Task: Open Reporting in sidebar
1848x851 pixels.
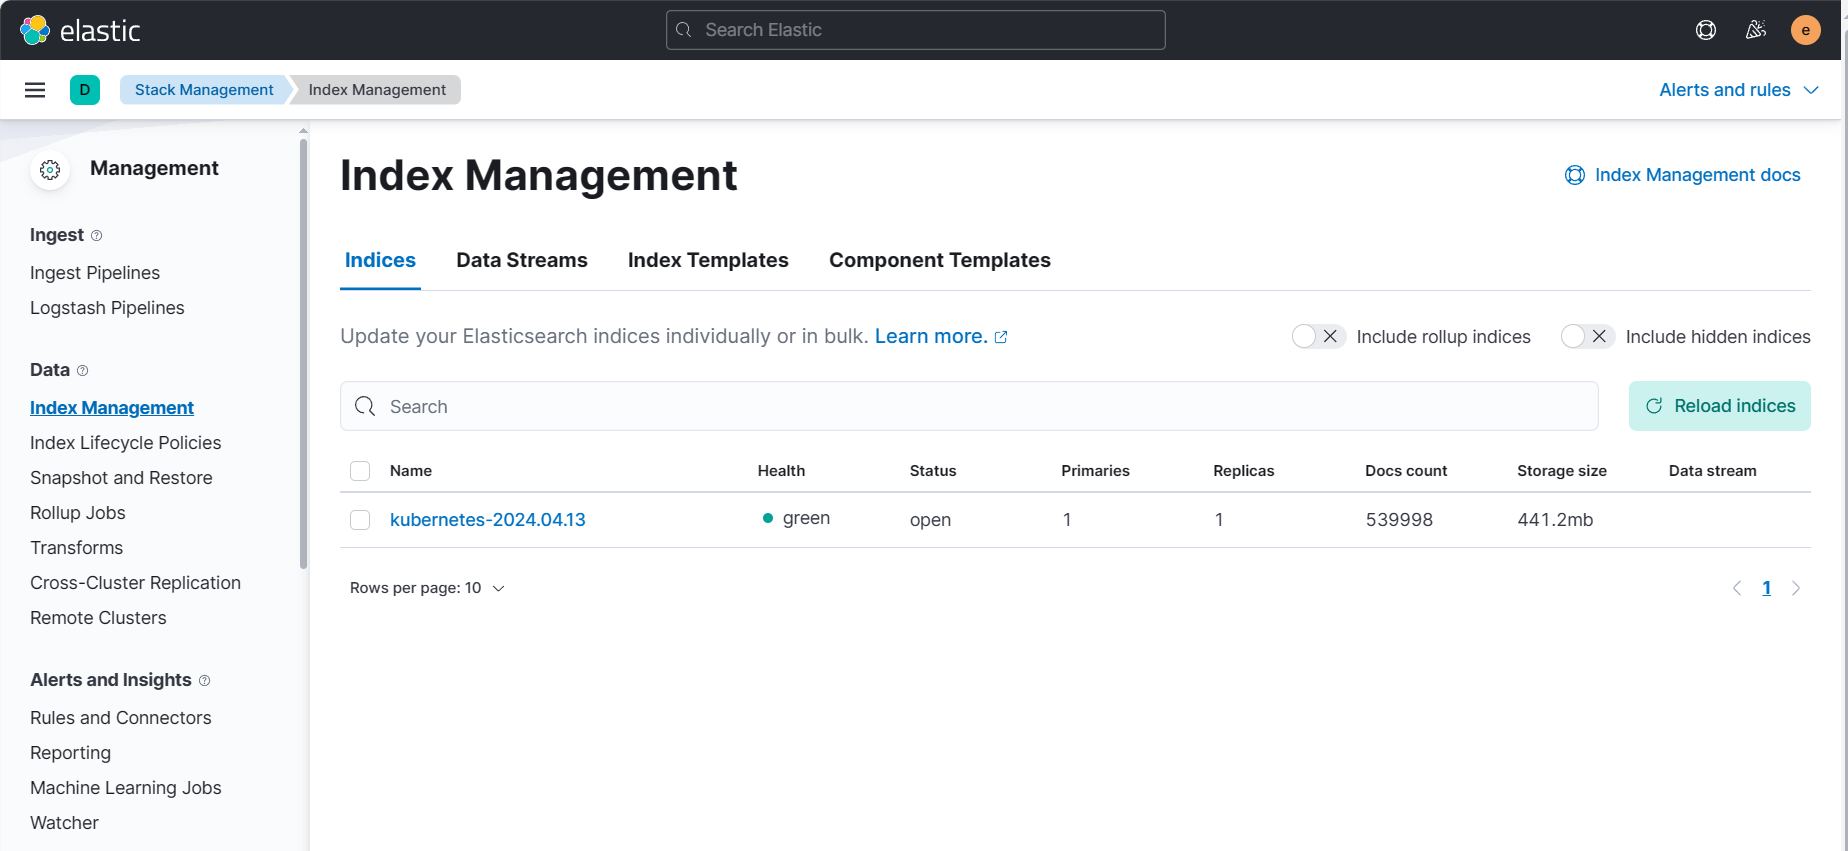Action: [x=70, y=753]
